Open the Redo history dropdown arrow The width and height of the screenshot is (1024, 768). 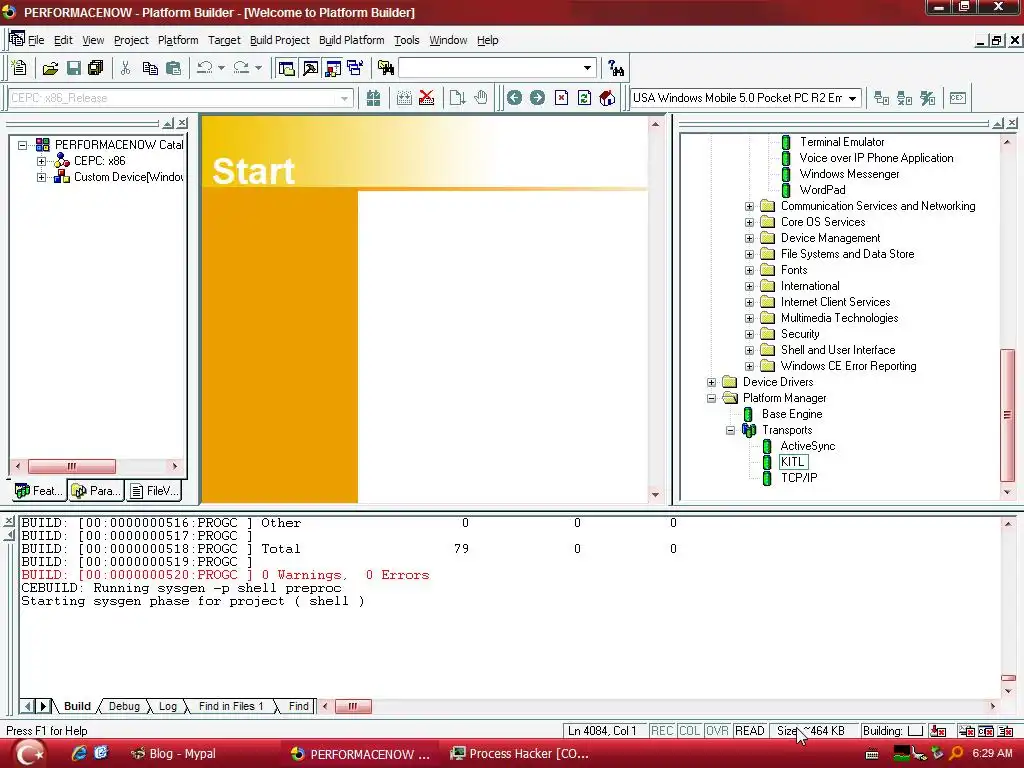[x=258, y=68]
